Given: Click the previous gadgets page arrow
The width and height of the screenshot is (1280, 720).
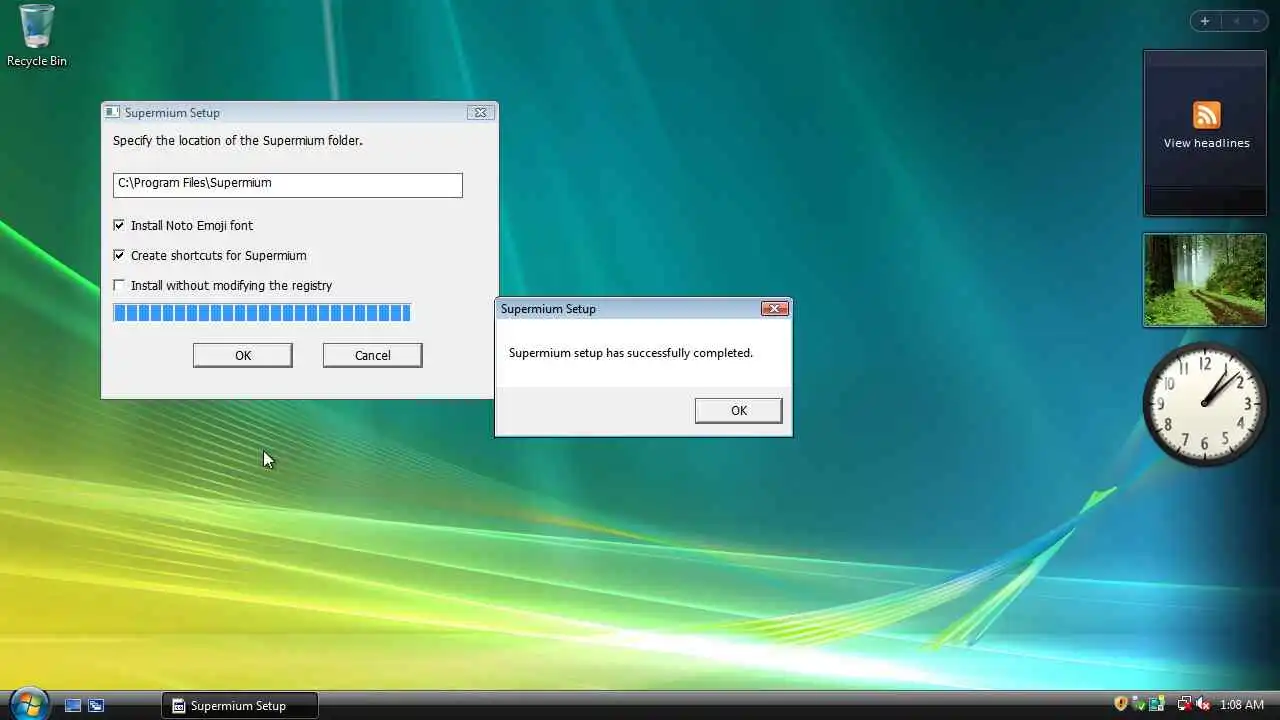Looking at the screenshot, I should [x=1235, y=21].
